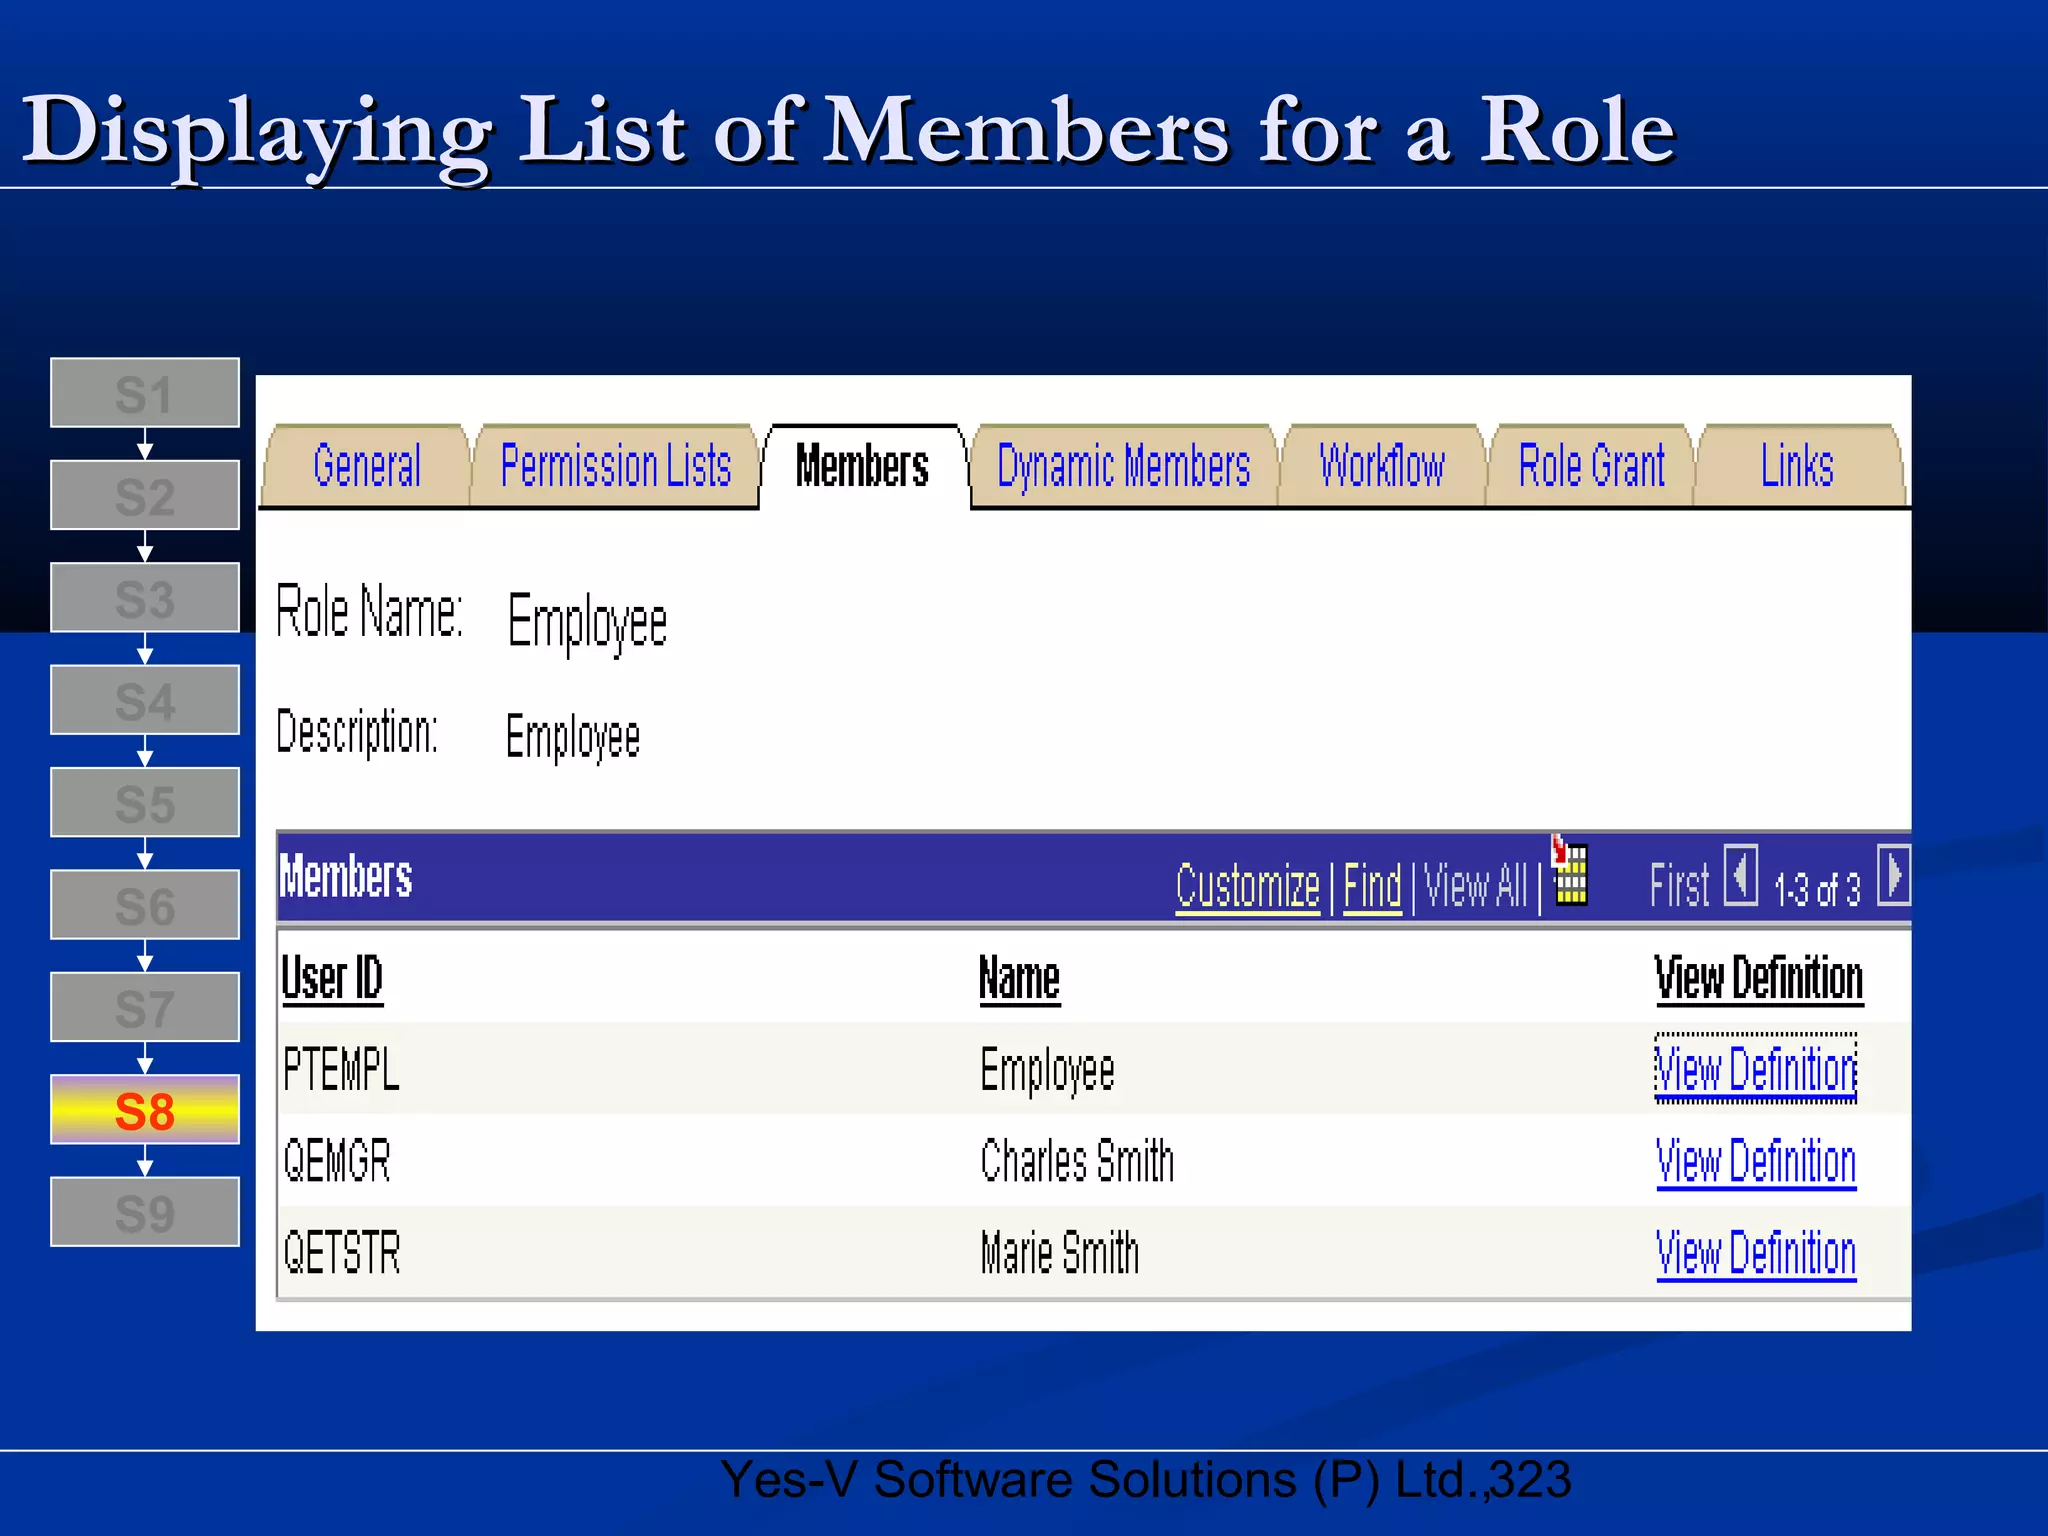Click the S7 step box

145,1007
